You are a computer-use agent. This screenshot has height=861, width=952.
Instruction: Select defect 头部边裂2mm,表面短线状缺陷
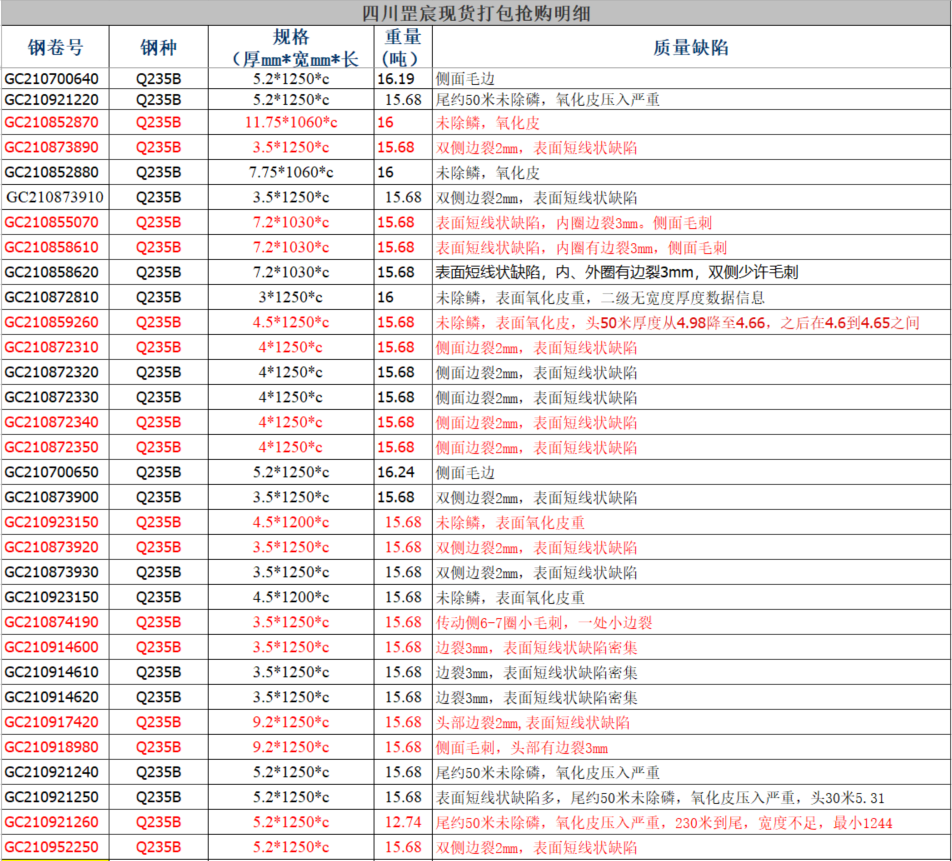pyautogui.click(x=532, y=723)
